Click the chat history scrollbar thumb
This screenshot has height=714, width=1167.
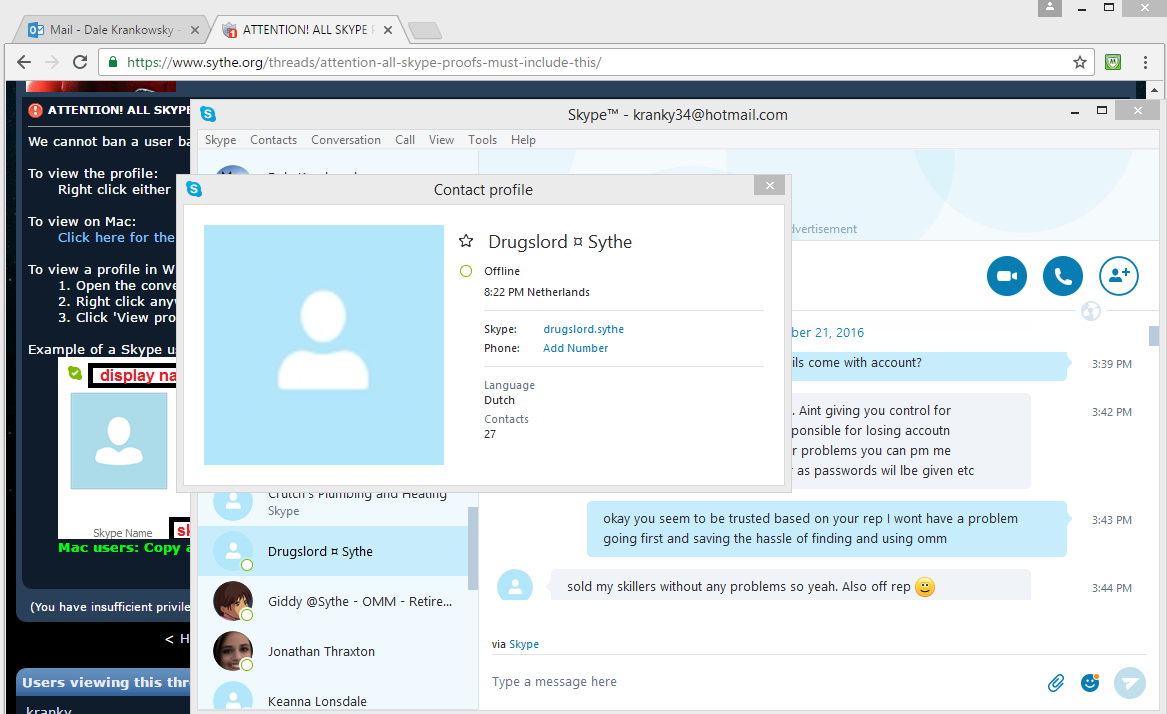[1154, 336]
